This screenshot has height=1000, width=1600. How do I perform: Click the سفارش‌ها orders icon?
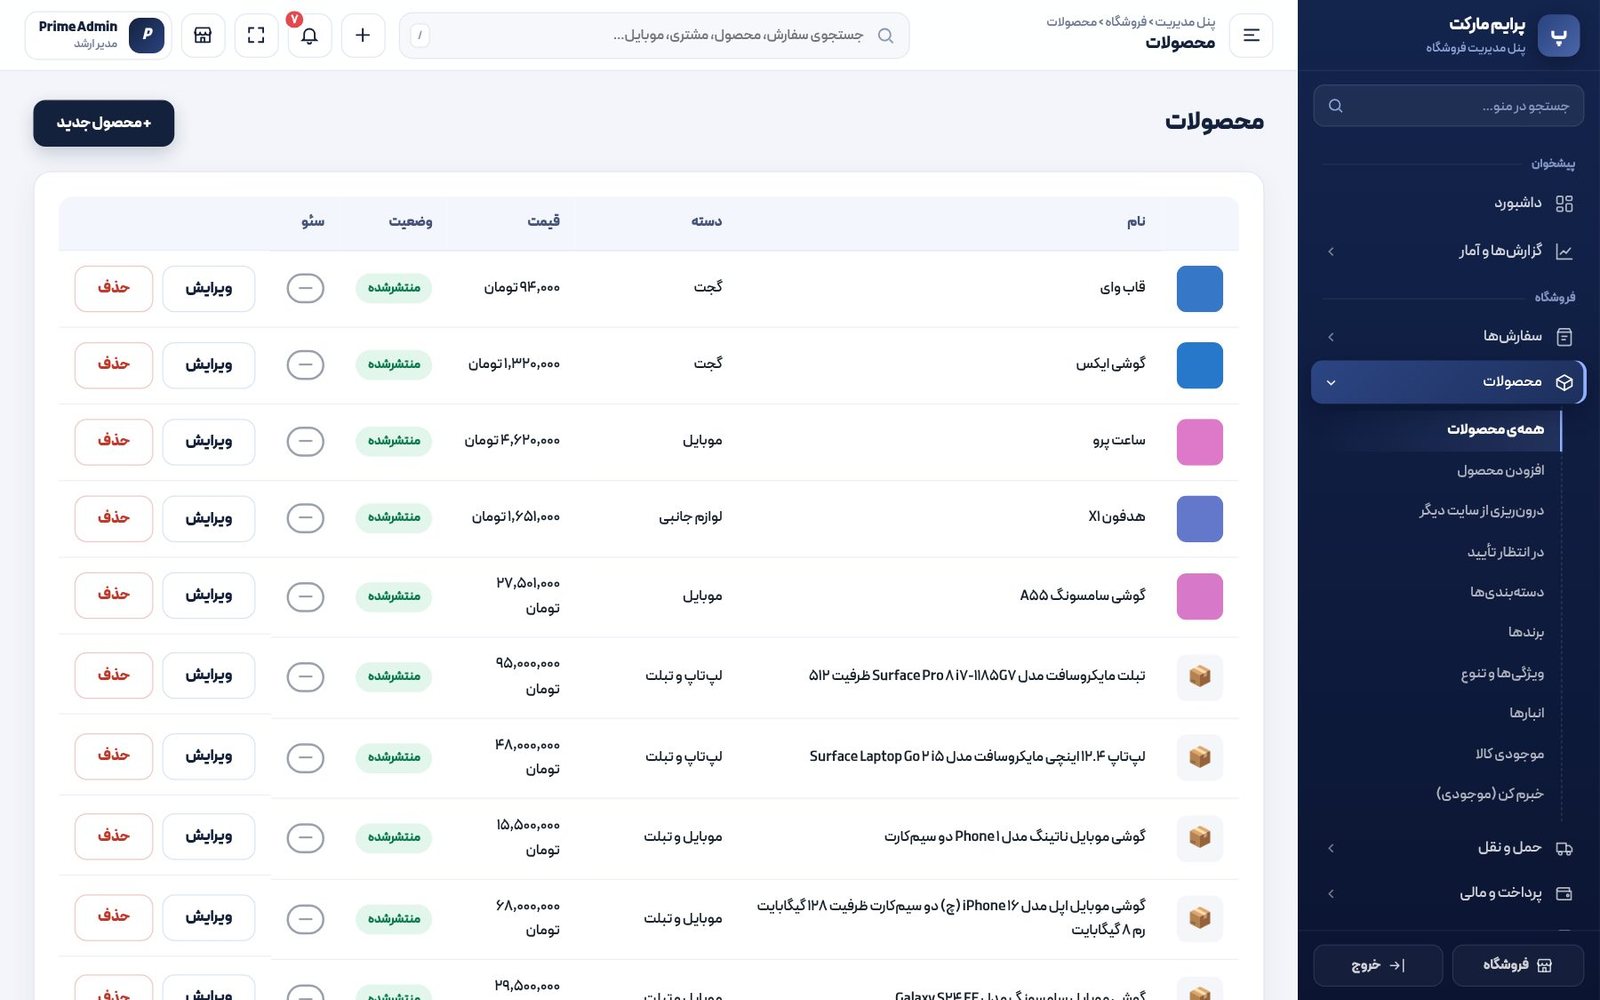[x=1565, y=337]
